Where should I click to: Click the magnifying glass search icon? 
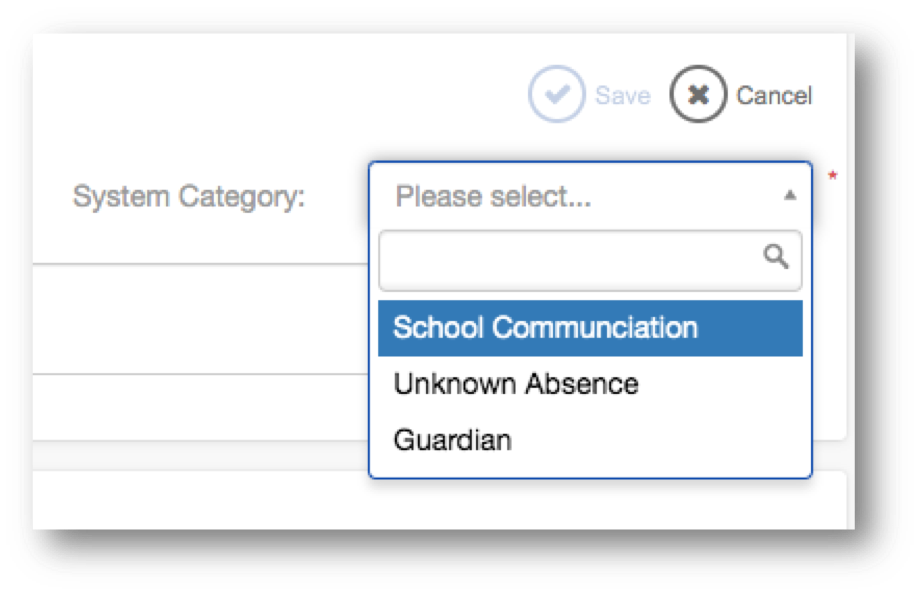(x=776, y=258)
